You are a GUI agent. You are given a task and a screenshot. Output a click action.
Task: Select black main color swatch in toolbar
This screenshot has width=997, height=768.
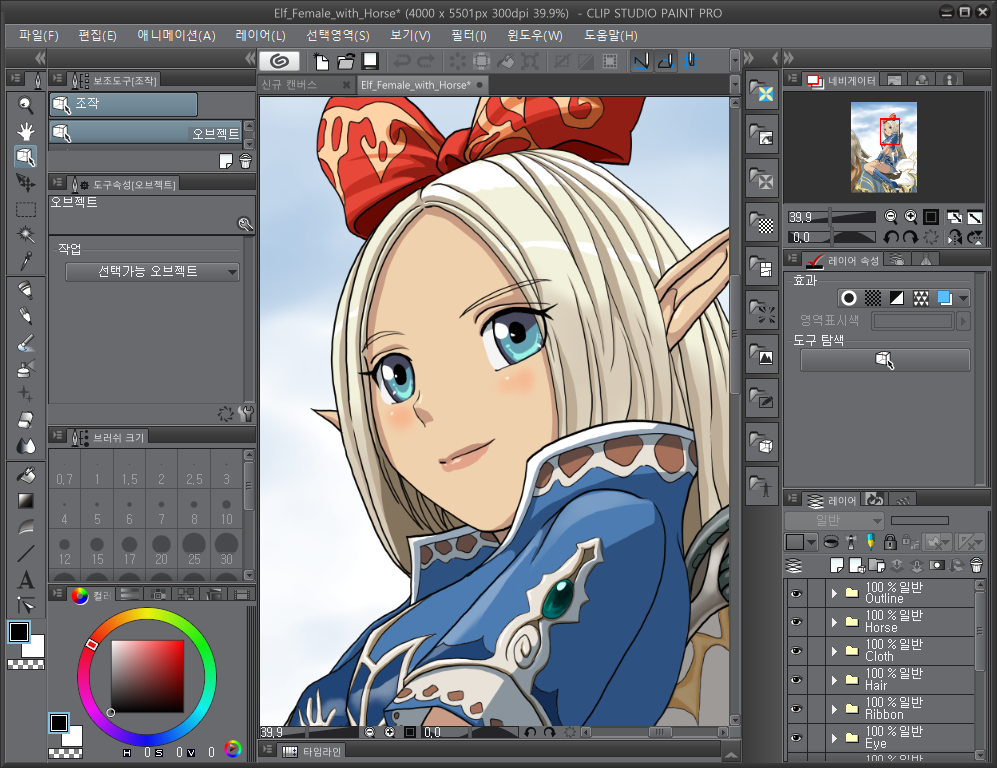[19, 632]
